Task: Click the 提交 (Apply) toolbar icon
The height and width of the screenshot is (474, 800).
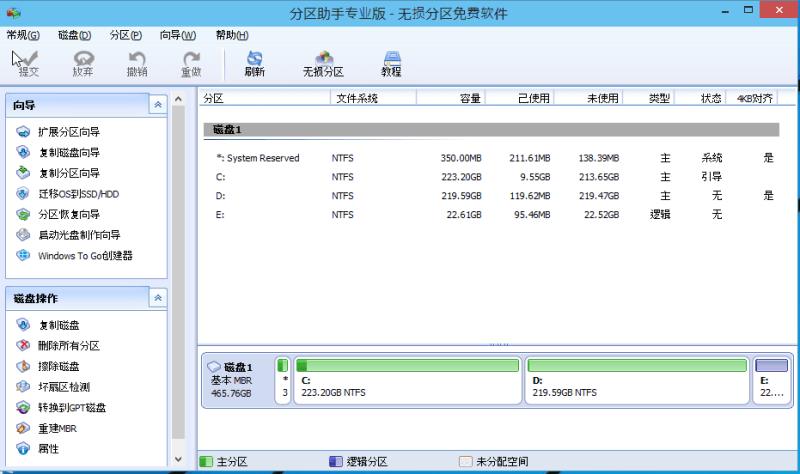Action: [x=29, y=64]
